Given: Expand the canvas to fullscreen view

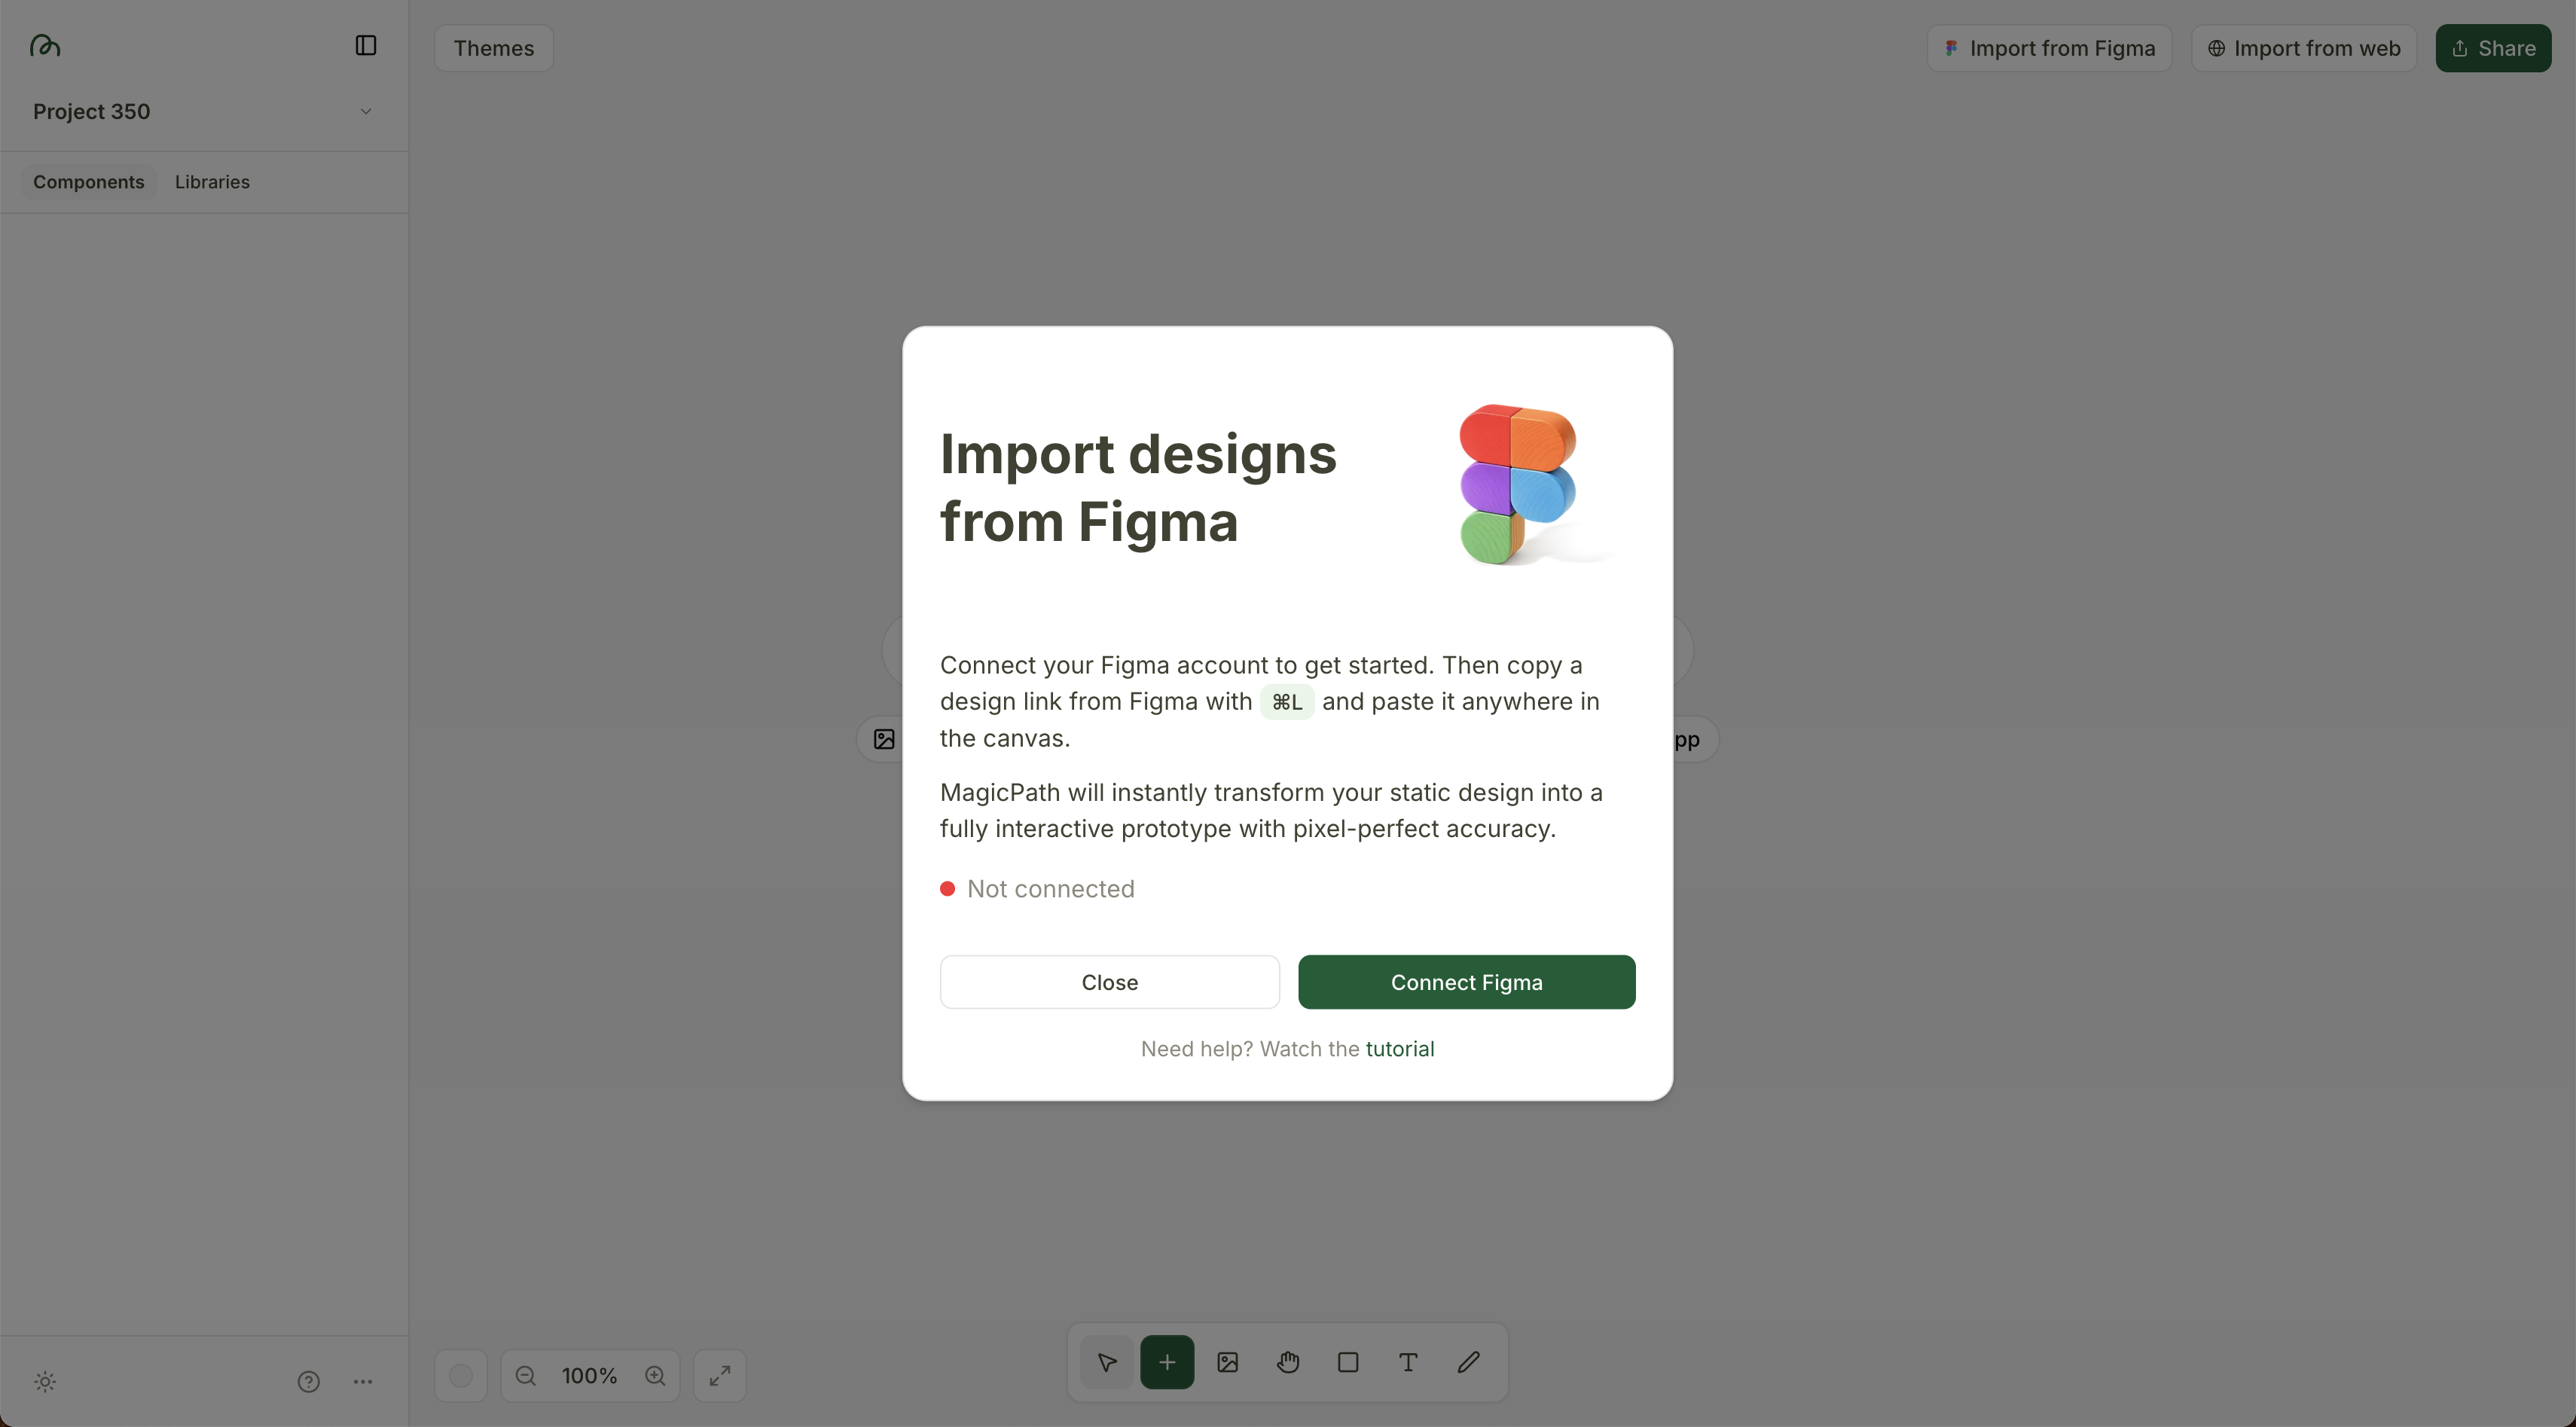Looking at the screenshot, I should (x=719, y=1375).
